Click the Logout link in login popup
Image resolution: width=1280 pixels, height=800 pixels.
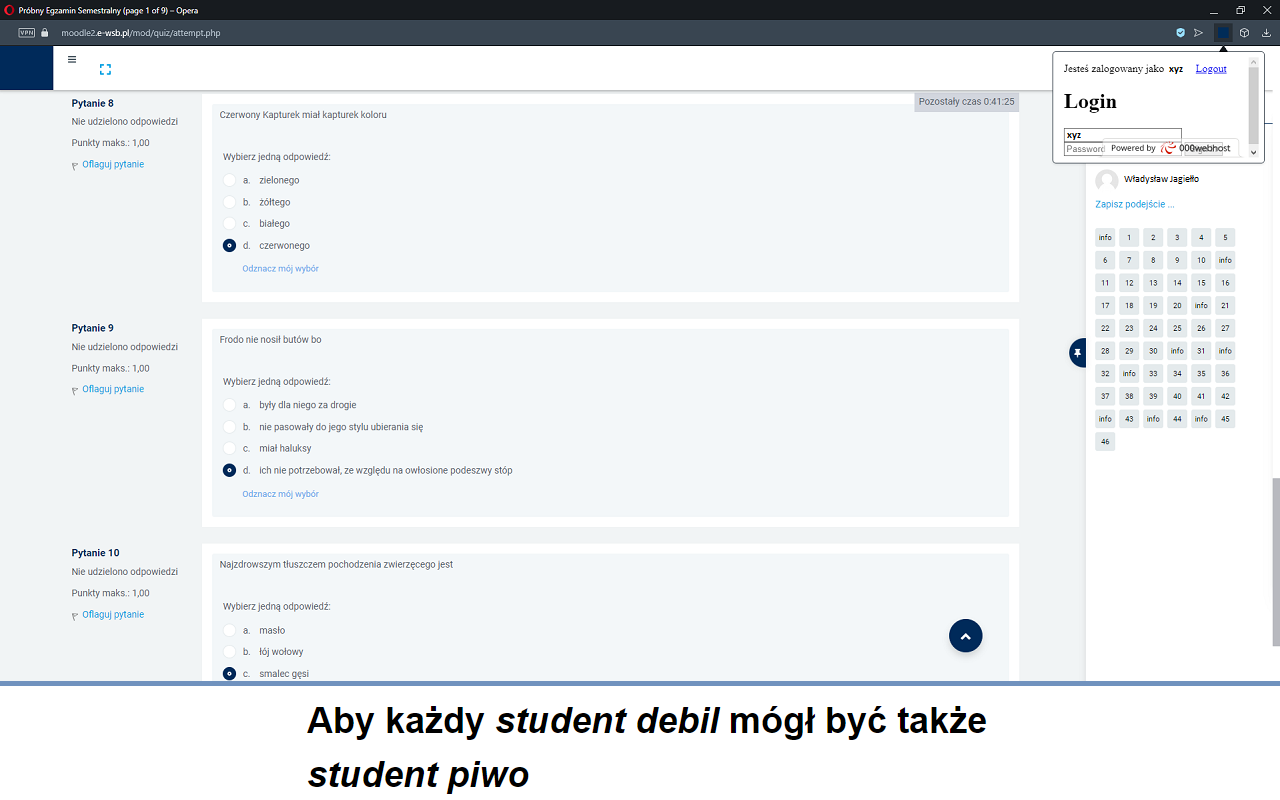(x=1211, y=69)
